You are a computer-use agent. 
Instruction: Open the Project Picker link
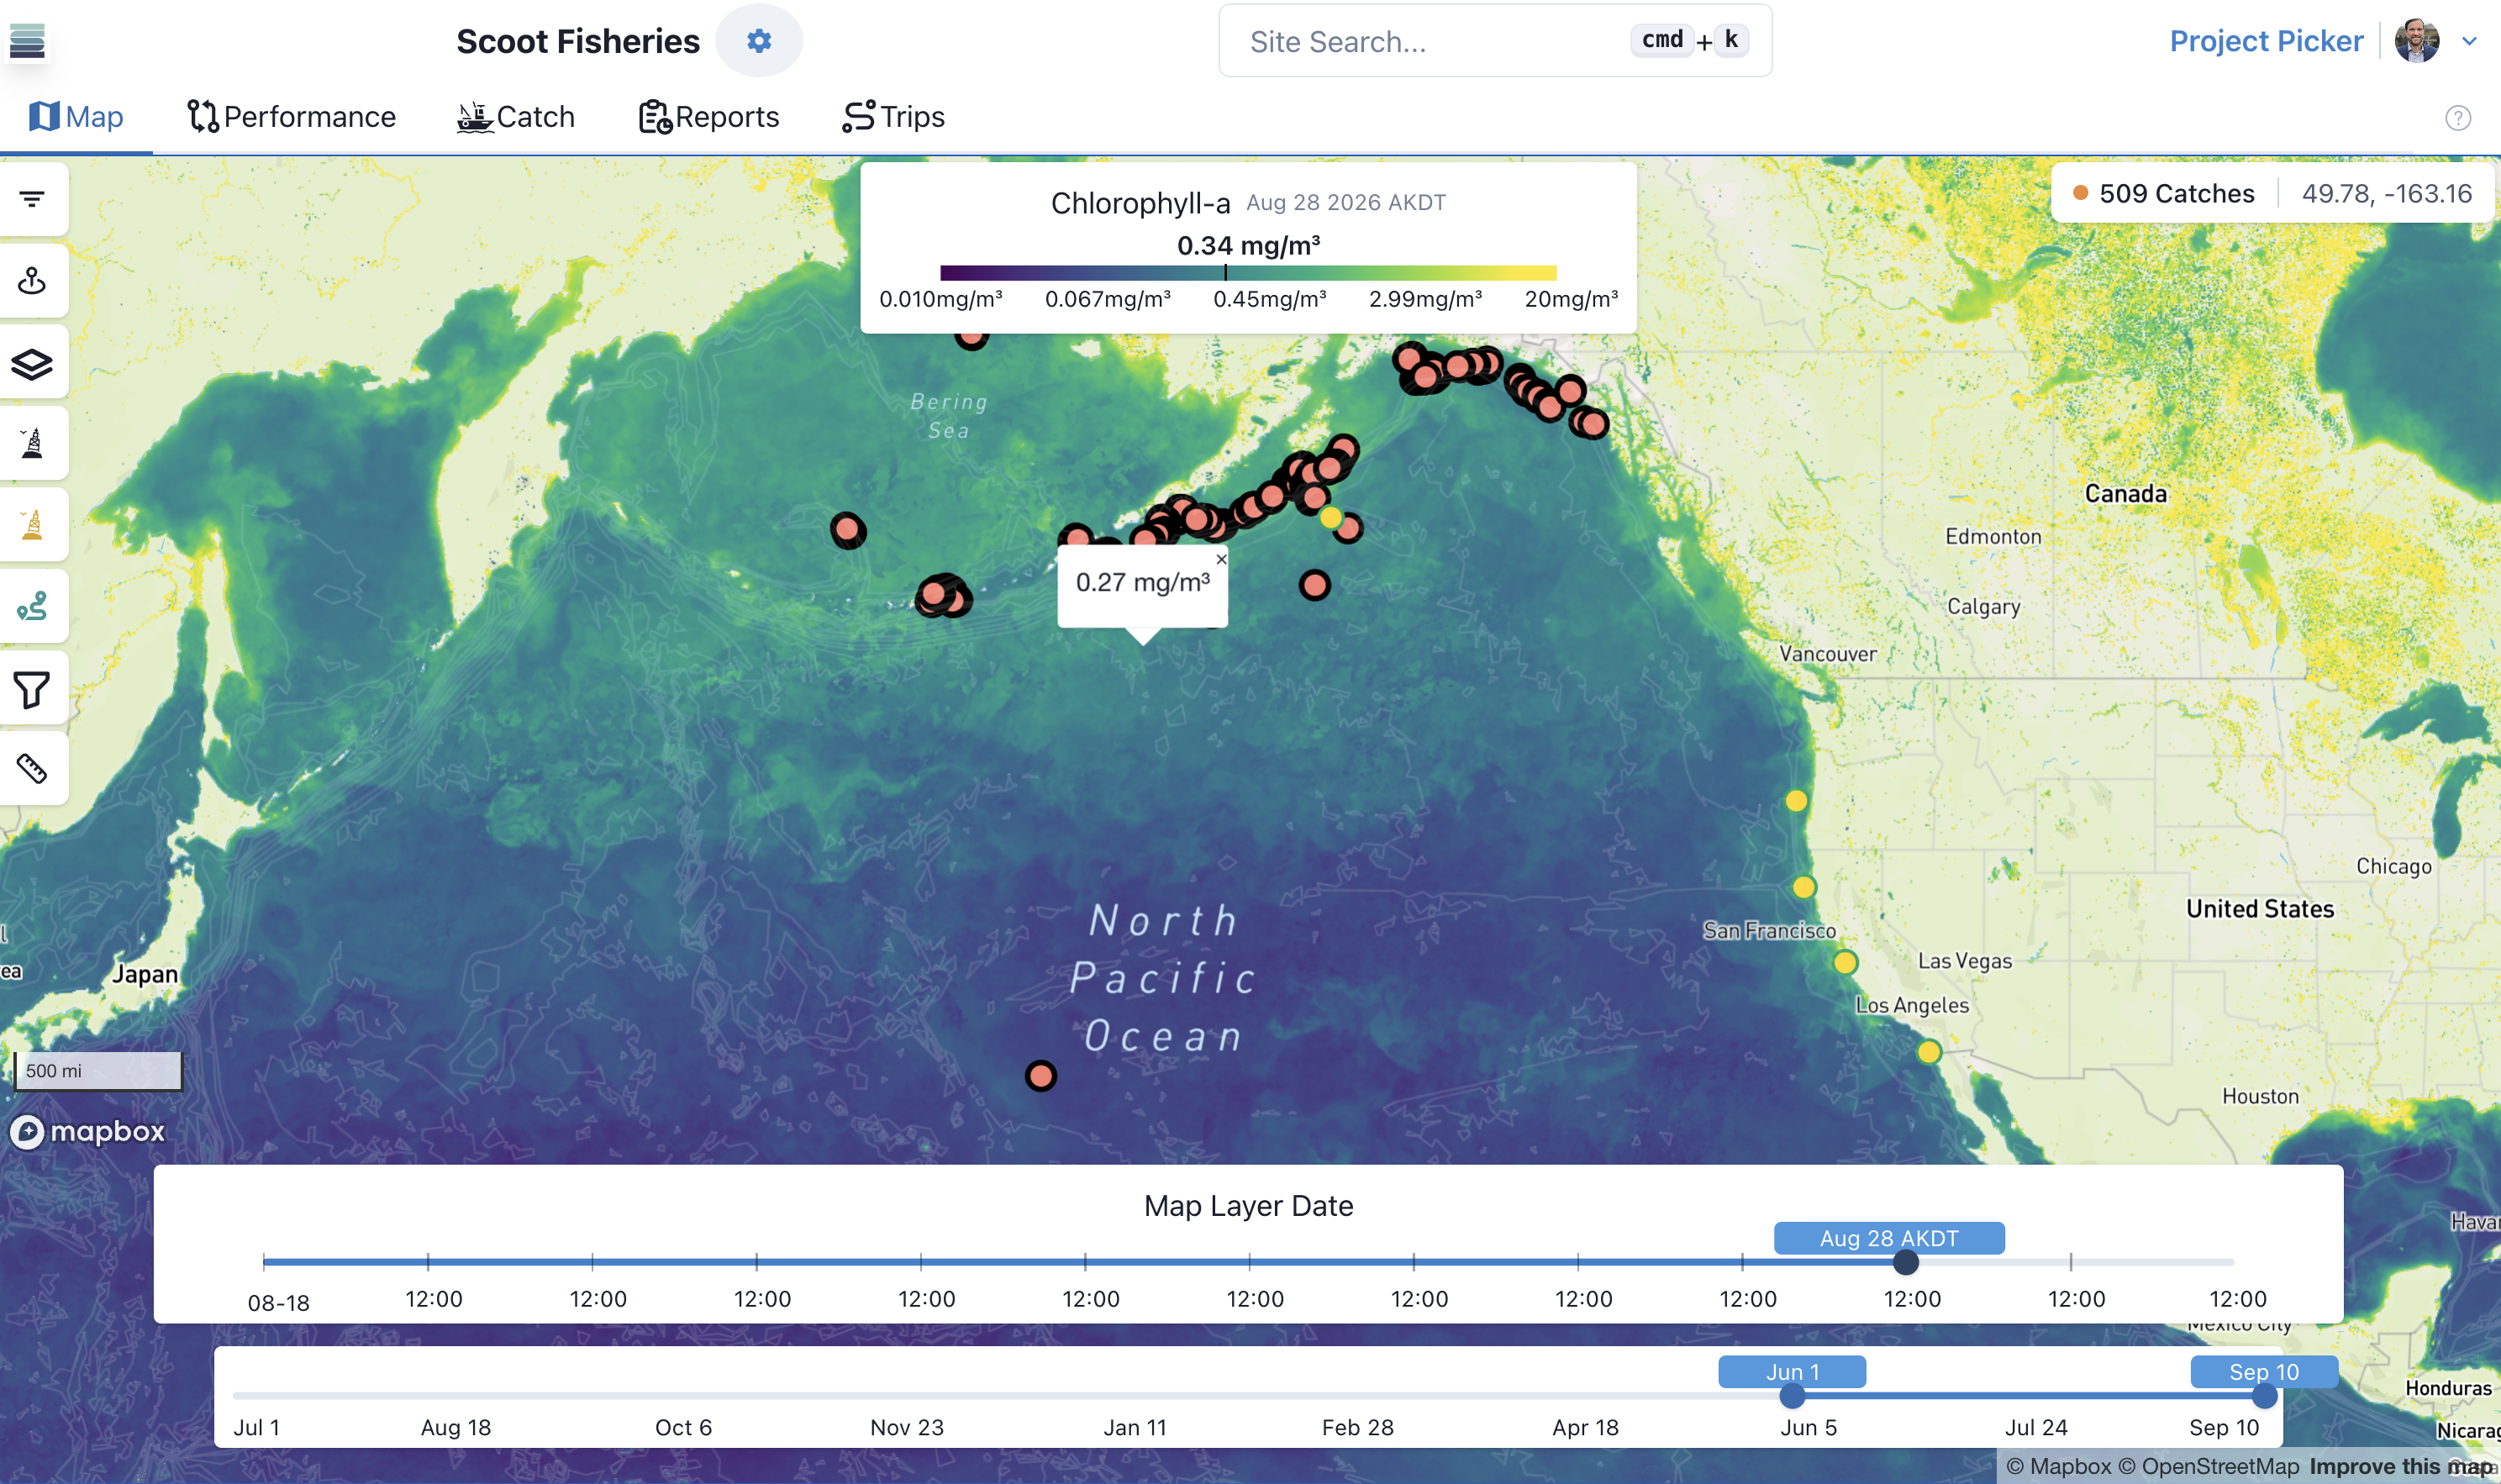click(2266, 41)
